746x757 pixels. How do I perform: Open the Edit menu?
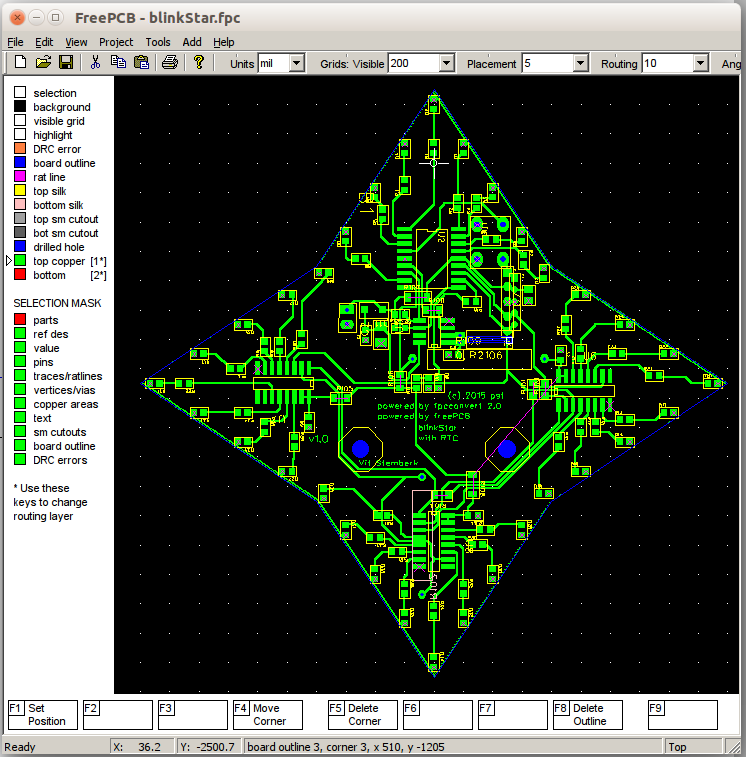44,42
